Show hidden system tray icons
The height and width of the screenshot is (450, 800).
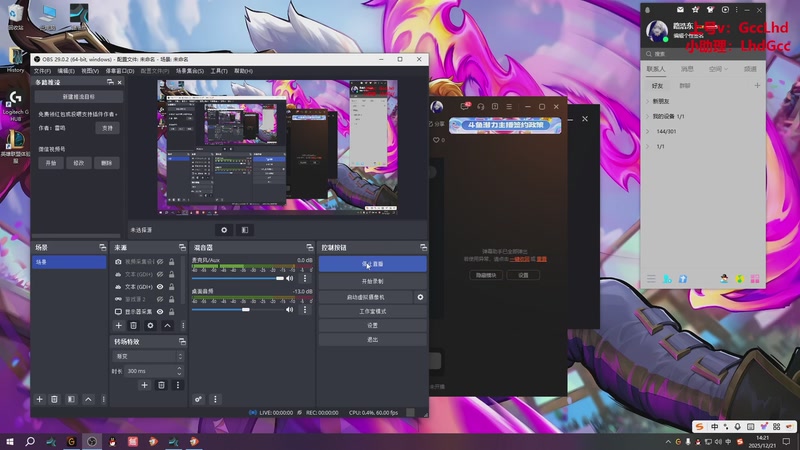tap(668, 441)
